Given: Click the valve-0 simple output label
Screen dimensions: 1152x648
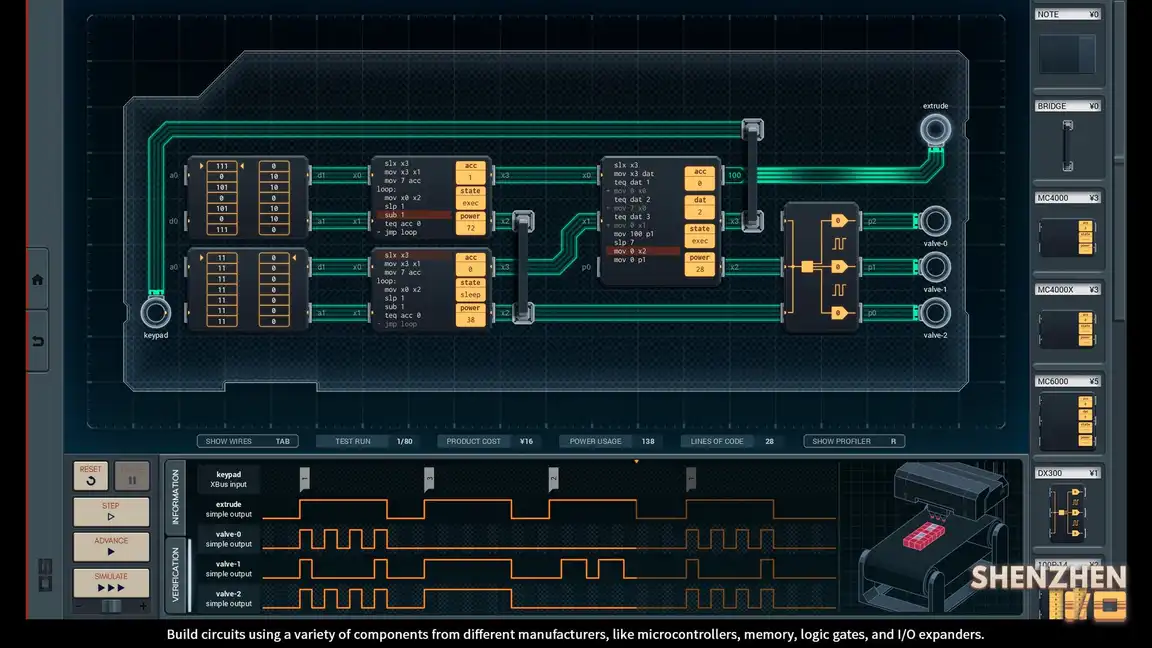Looking at the screenshot, I should 228,539.
